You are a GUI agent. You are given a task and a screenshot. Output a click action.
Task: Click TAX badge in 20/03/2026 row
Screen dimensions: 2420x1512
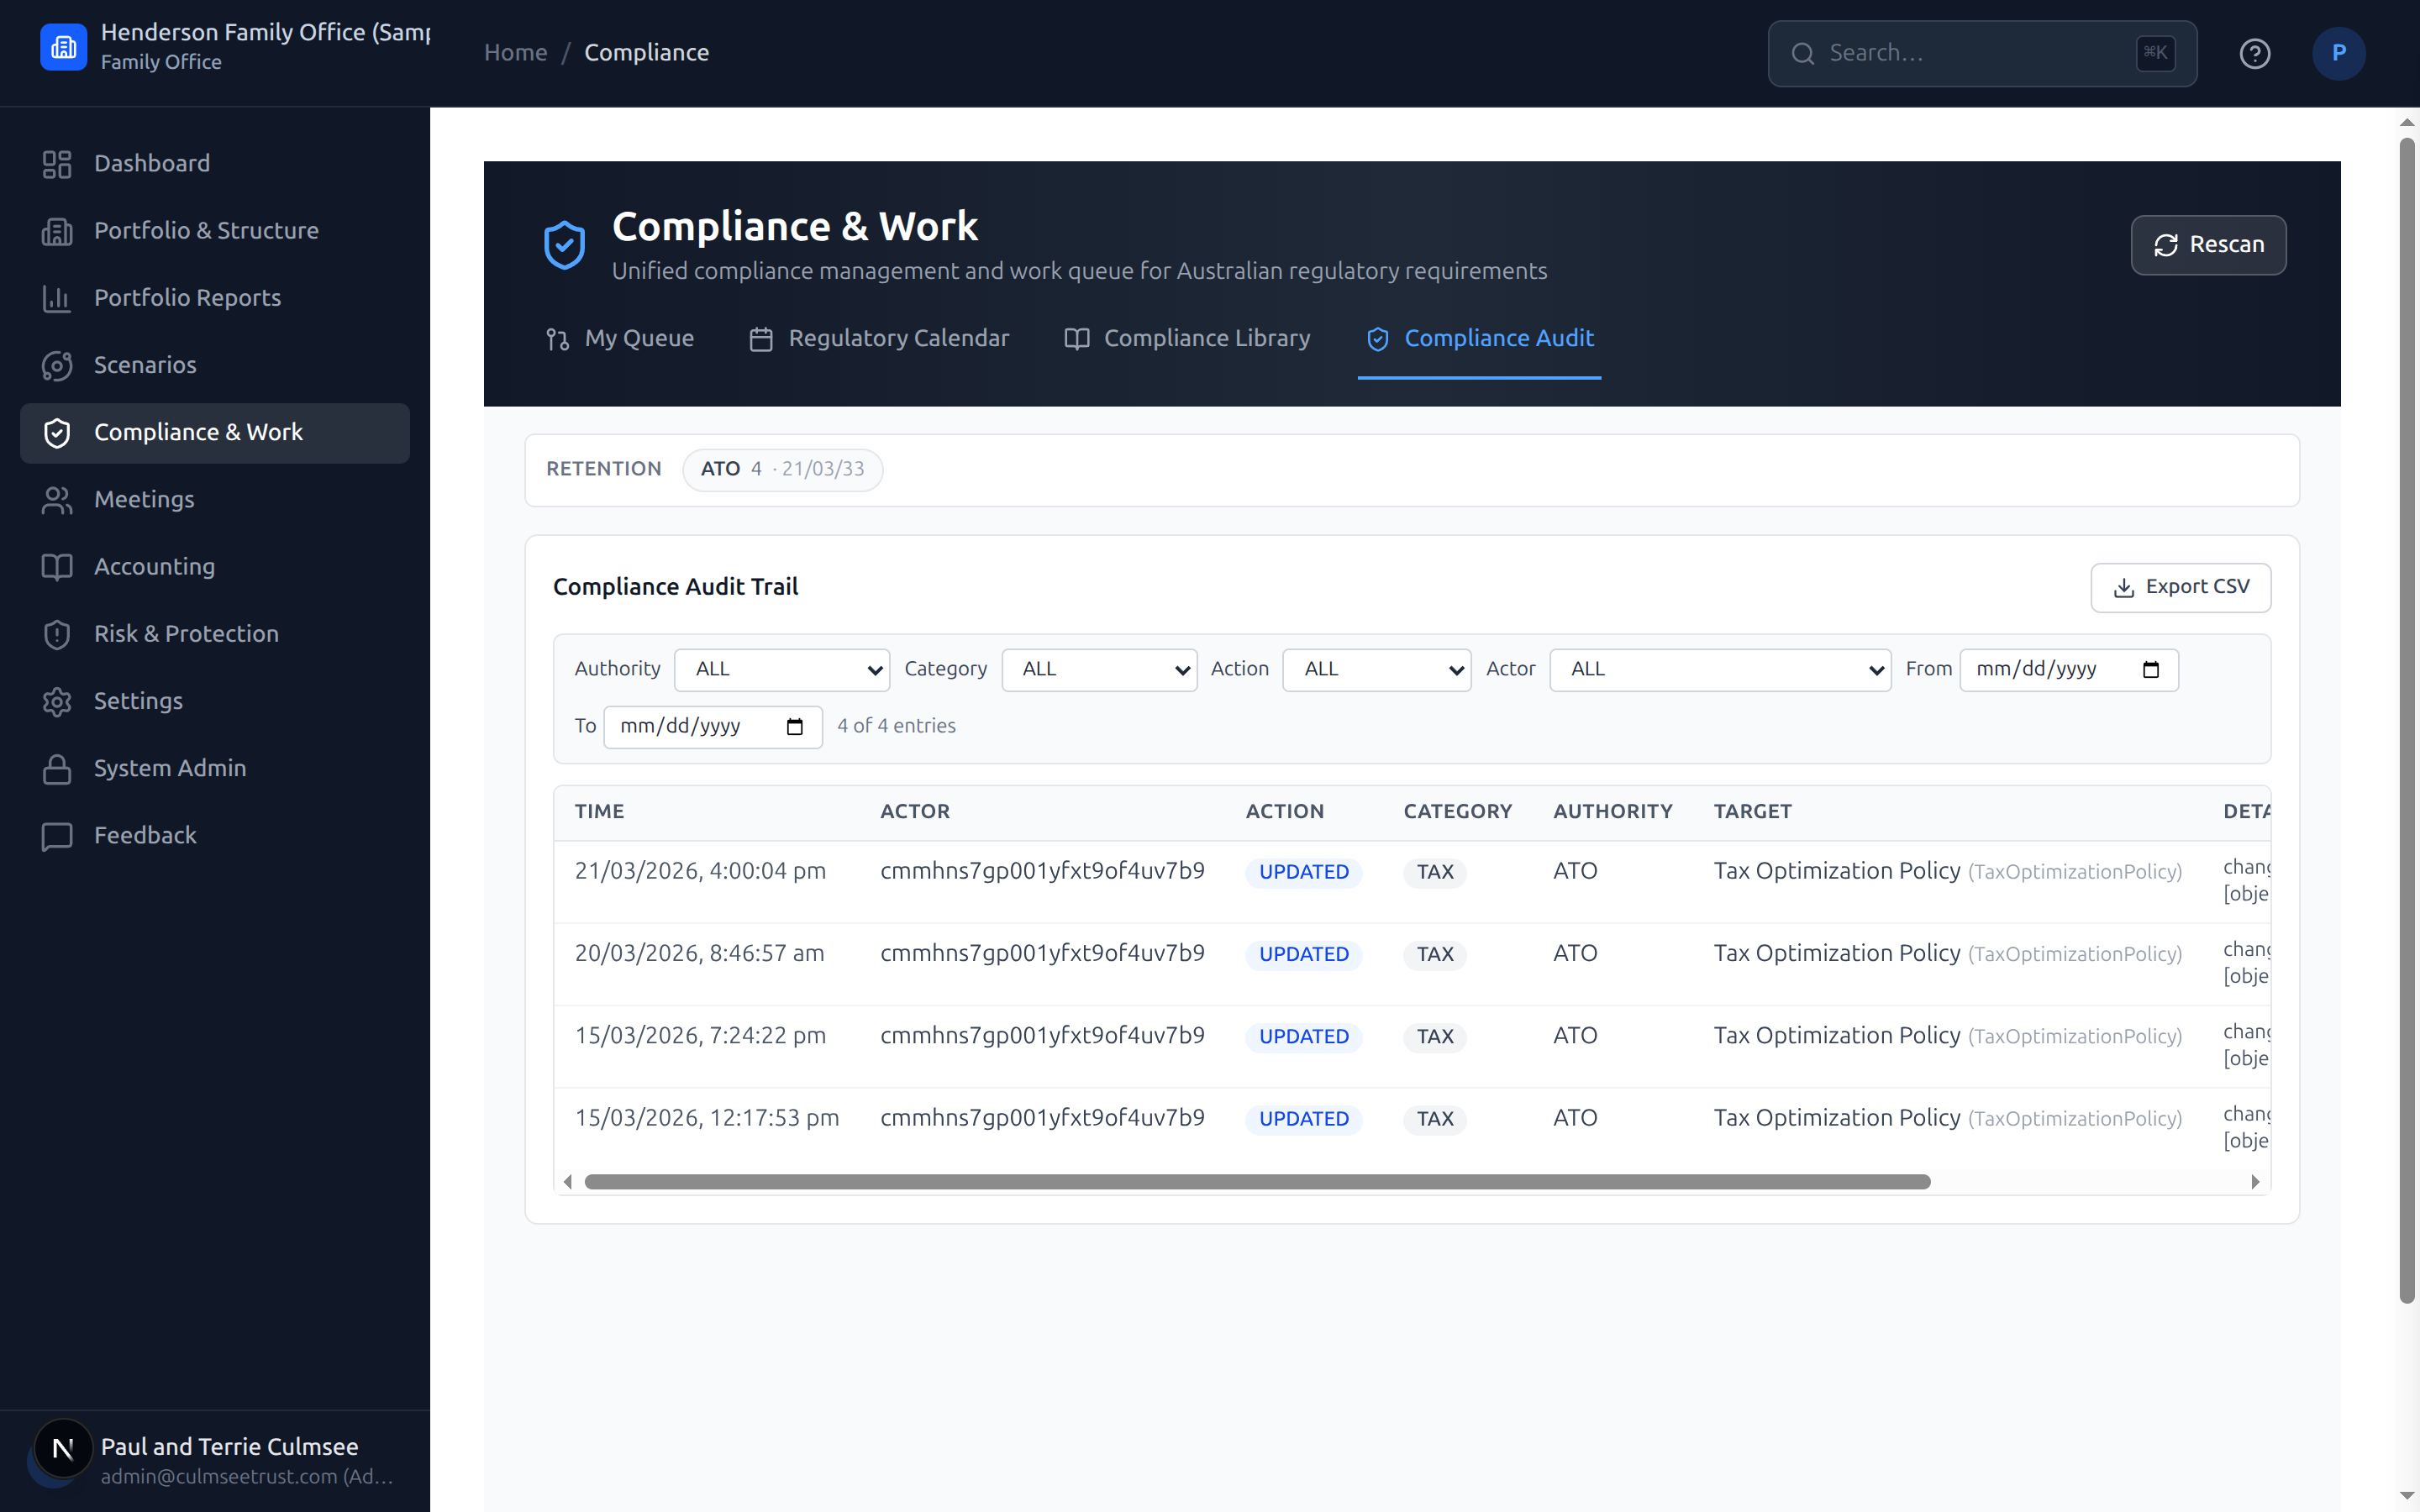(x=1435, y=955)
